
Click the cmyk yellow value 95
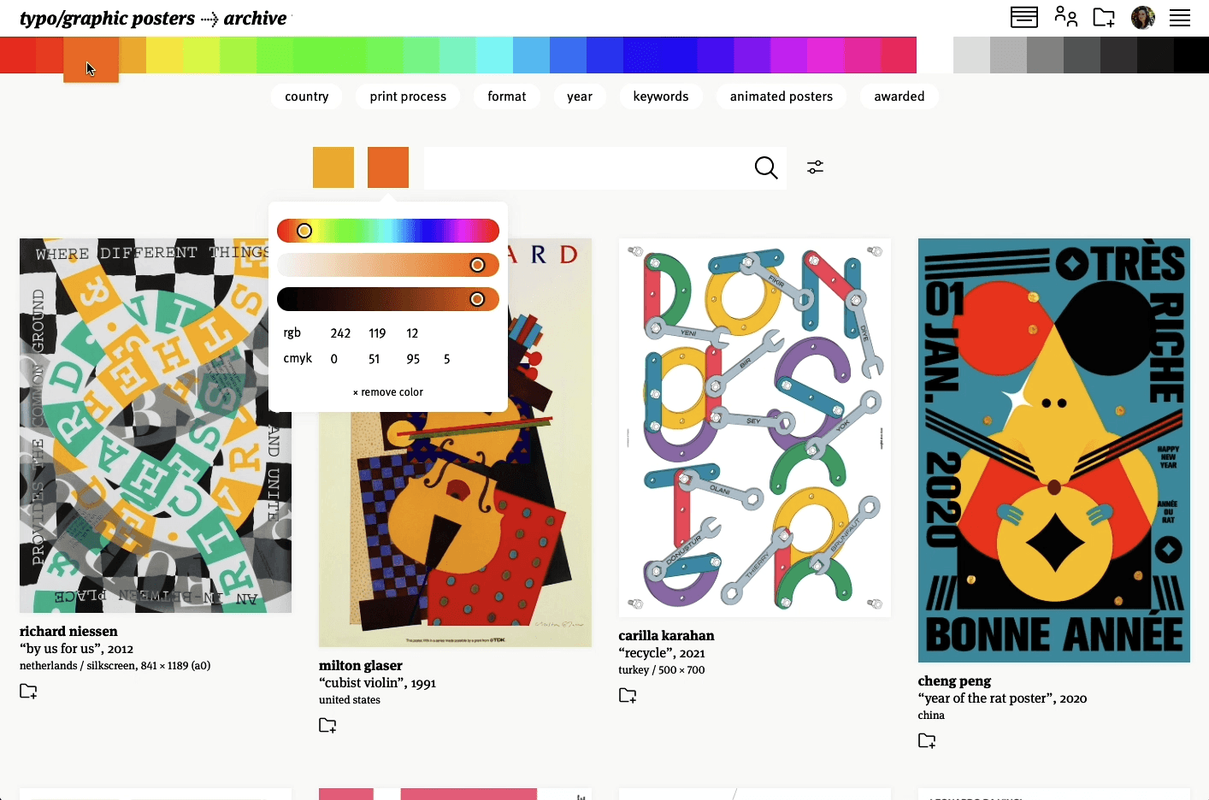click(x=413, y=359)
